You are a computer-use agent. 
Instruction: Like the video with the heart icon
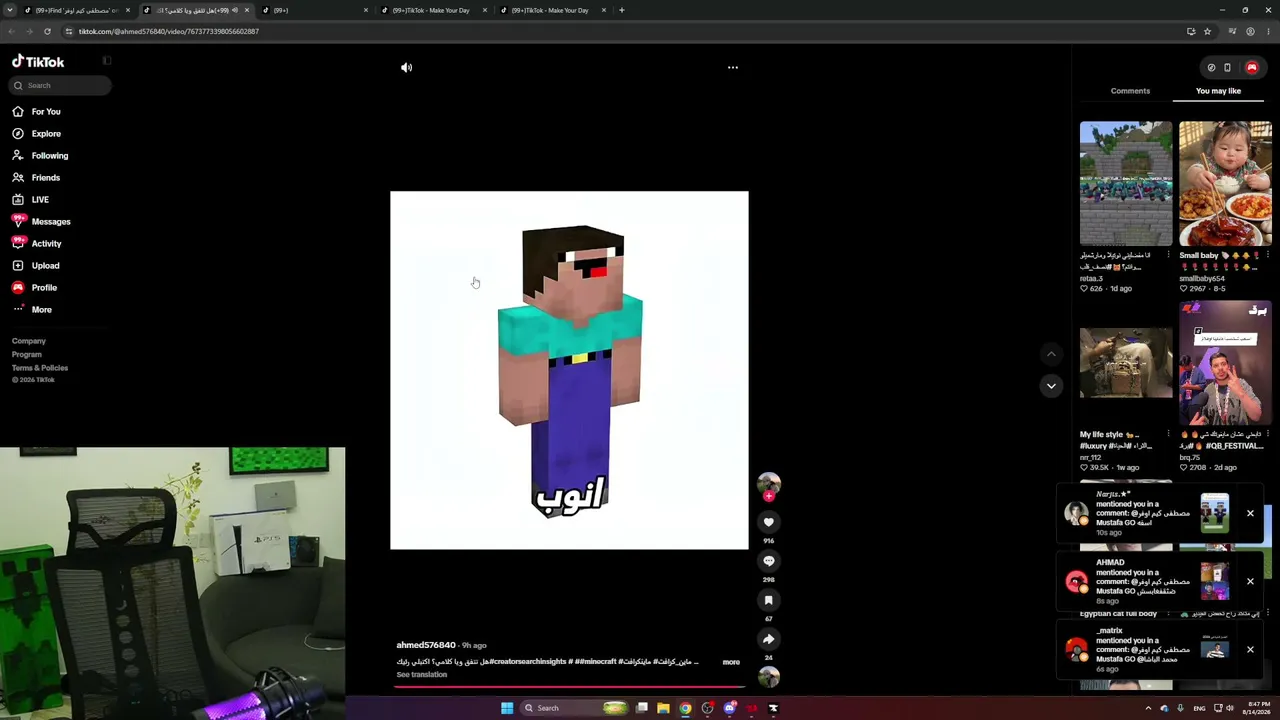pos(768,522)
